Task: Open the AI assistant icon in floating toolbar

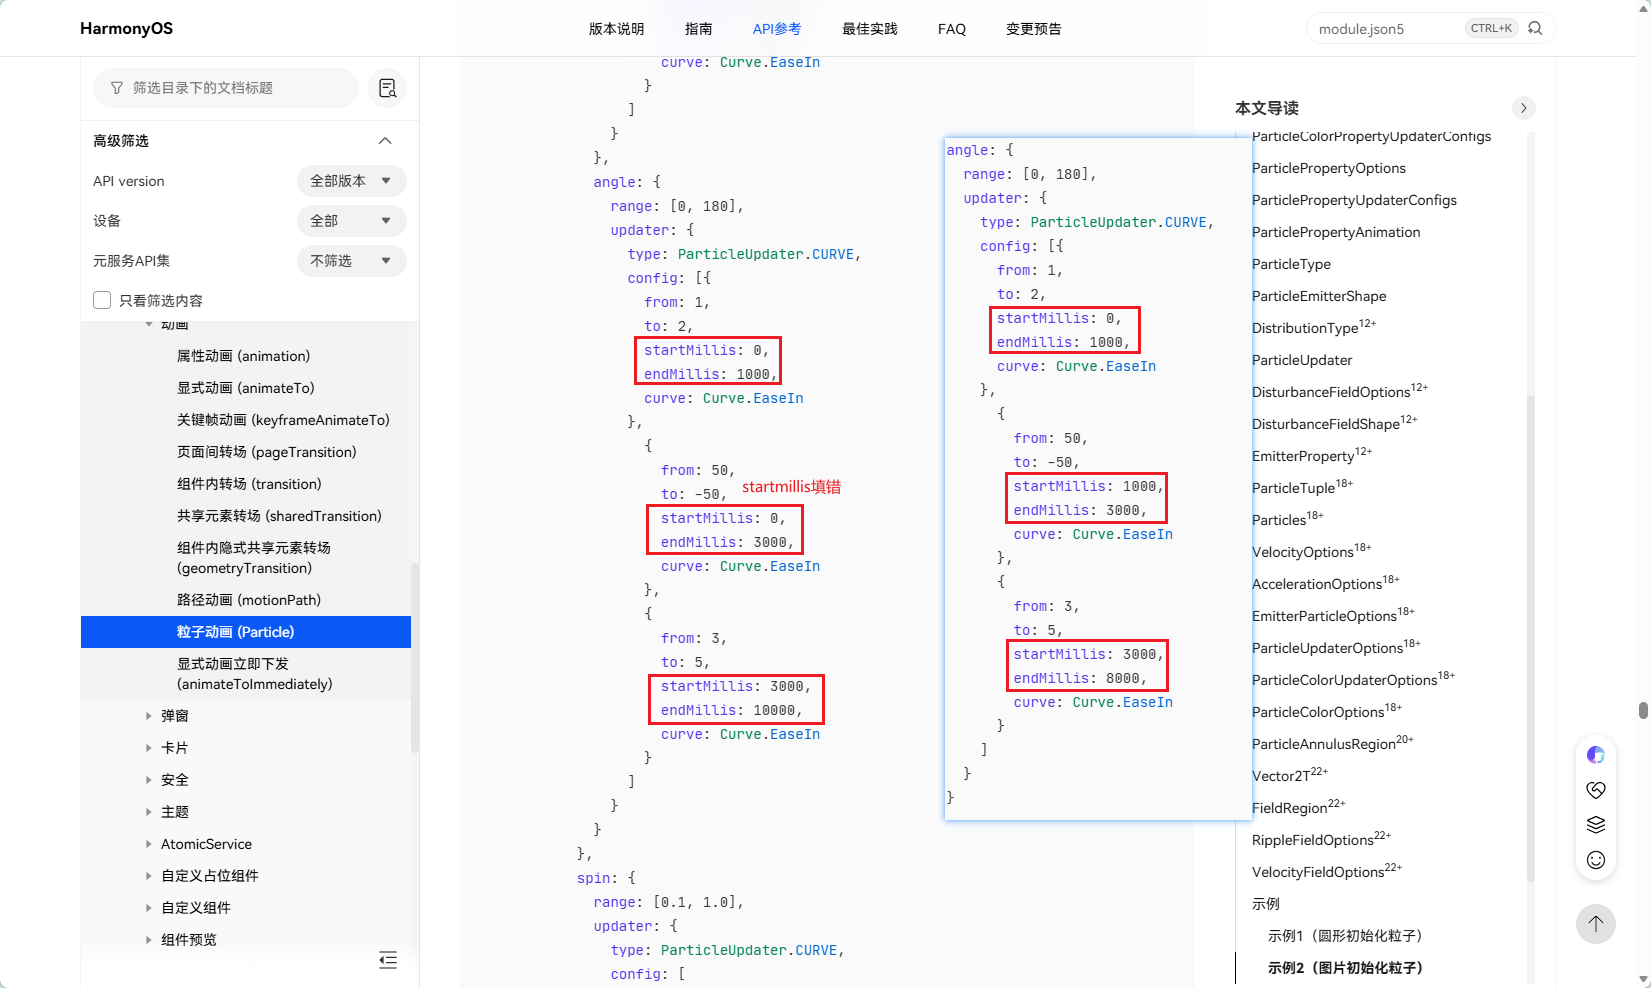Action: pos(1596,755)
